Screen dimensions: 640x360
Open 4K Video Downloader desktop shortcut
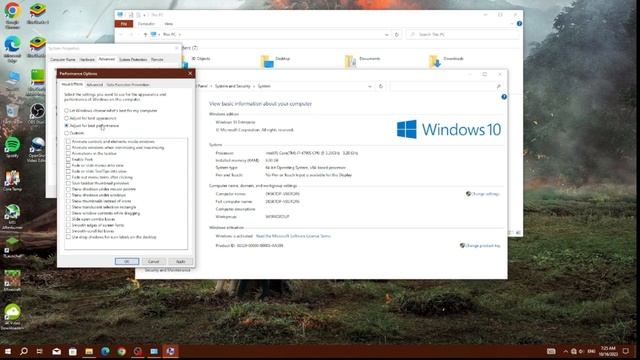[12, 316]
